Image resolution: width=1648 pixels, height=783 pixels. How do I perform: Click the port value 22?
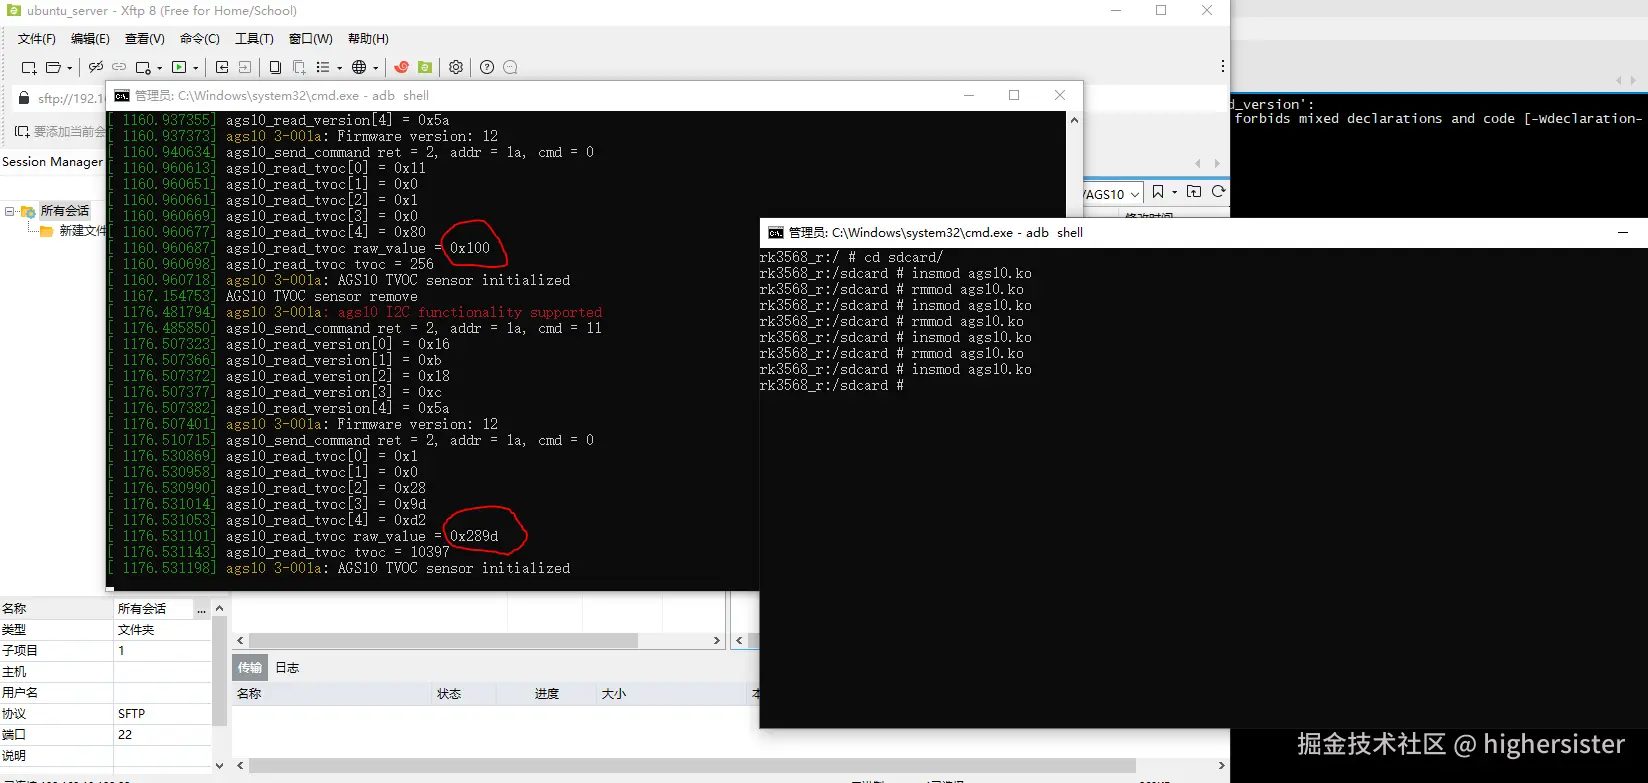tap(162, 735)
